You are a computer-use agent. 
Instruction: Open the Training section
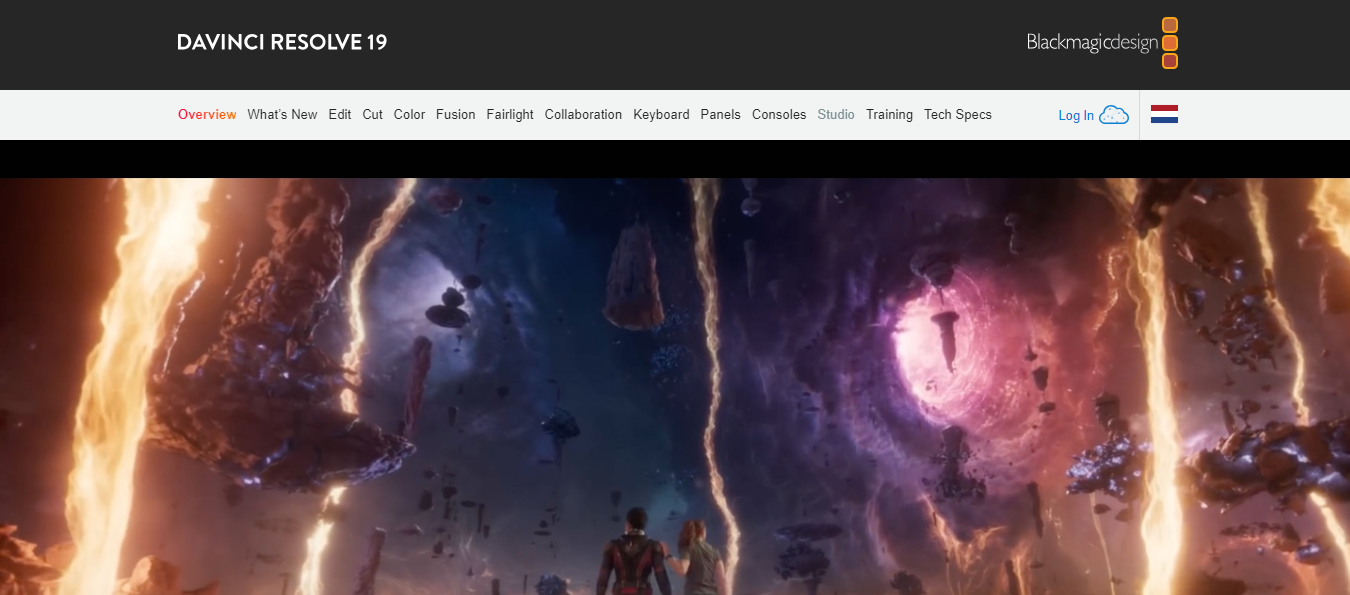(889, 115)
